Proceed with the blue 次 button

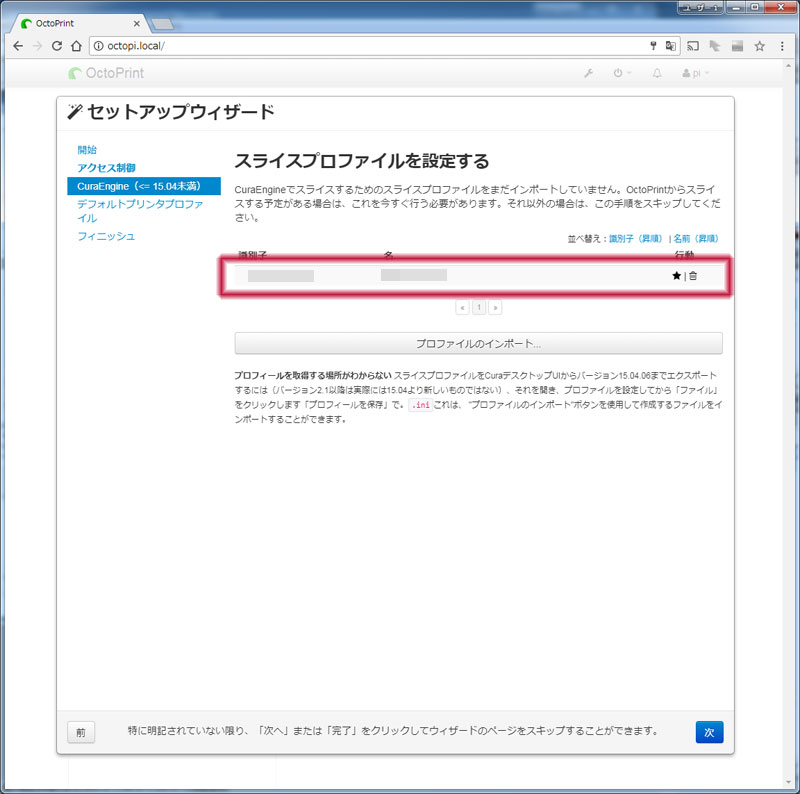[709, 732]
